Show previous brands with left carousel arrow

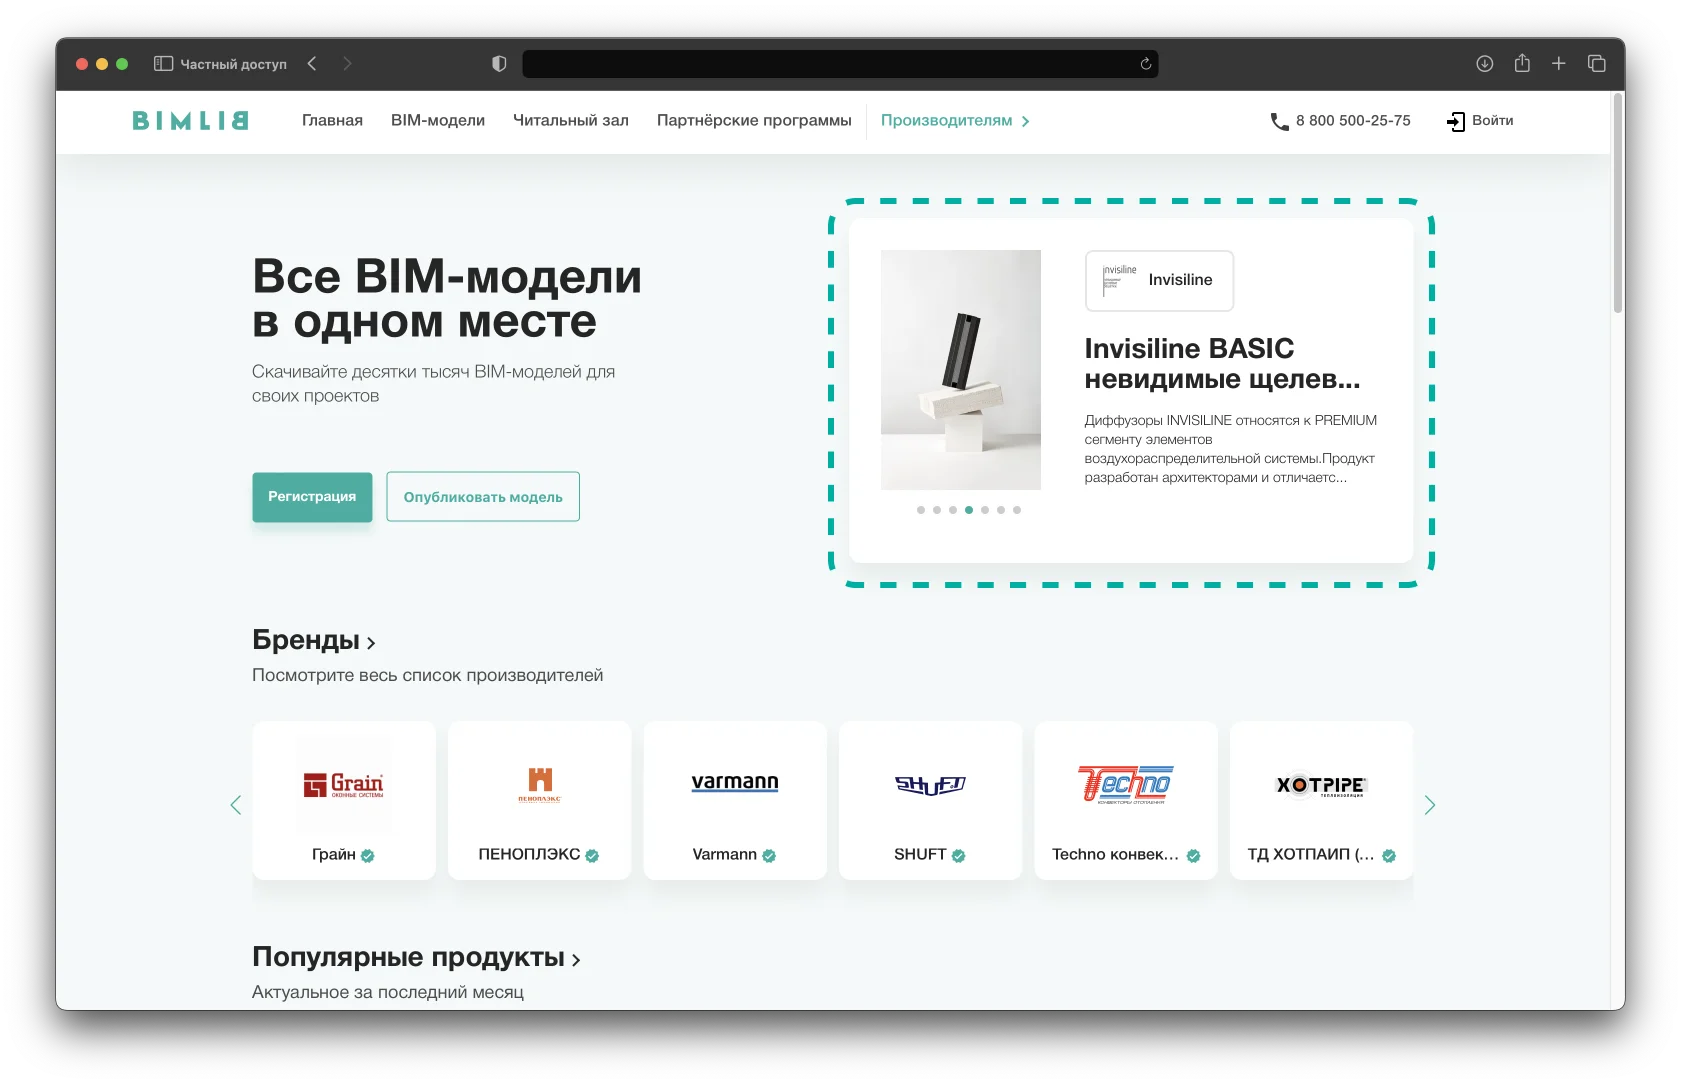coord(236,805)
